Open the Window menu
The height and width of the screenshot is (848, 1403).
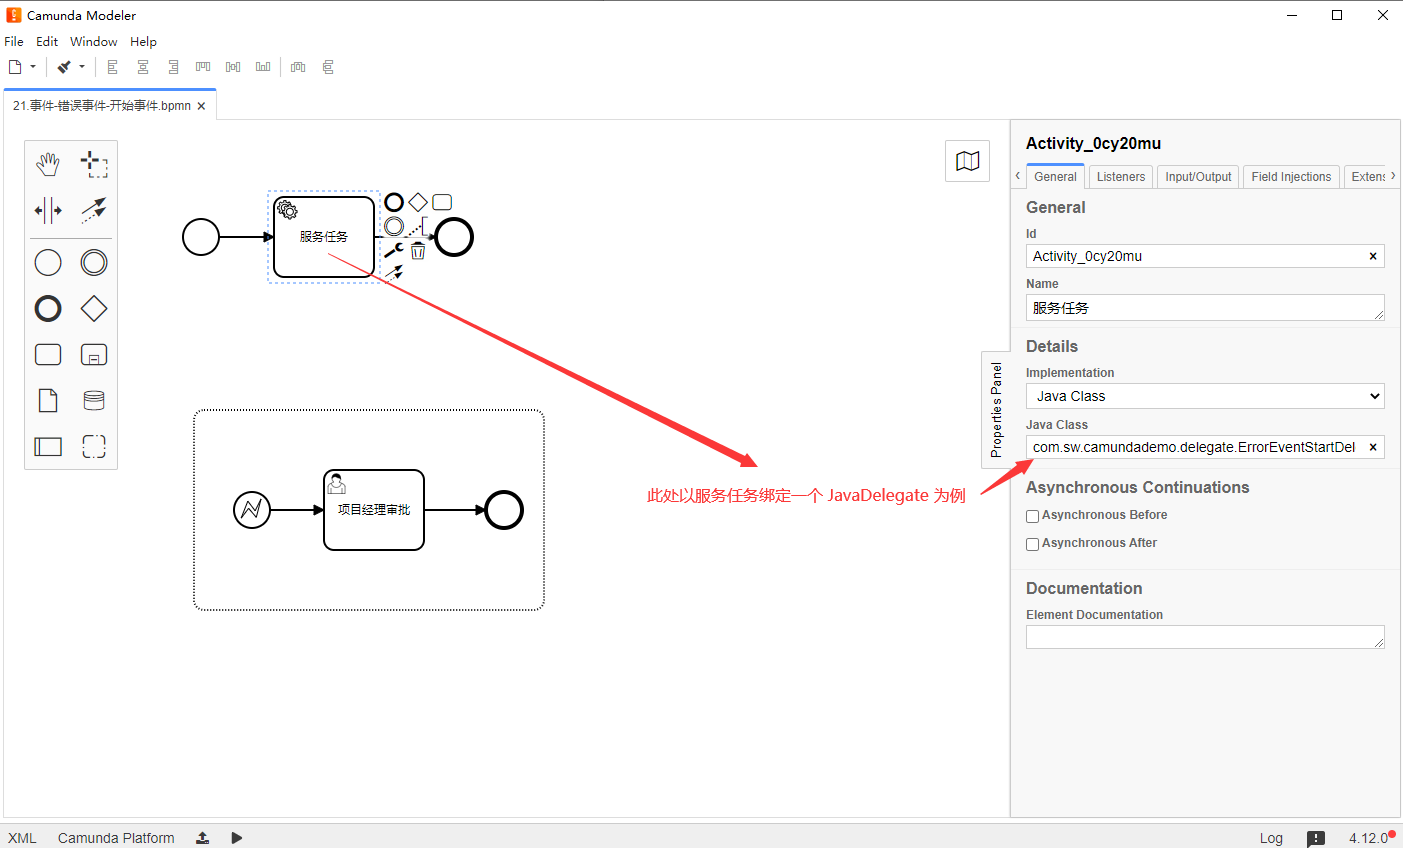click(94, 41)
